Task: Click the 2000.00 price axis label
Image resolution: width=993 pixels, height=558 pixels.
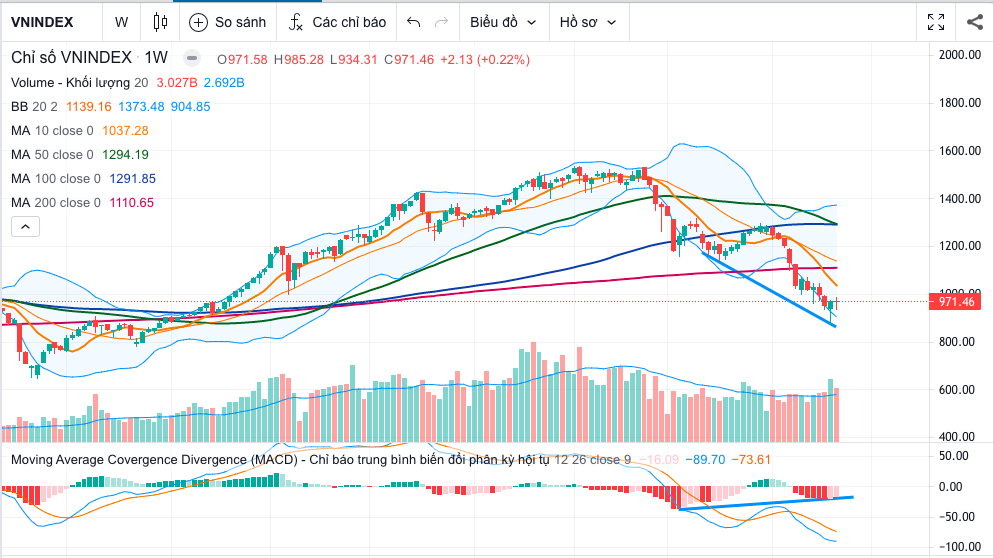Action: point(959,55)
